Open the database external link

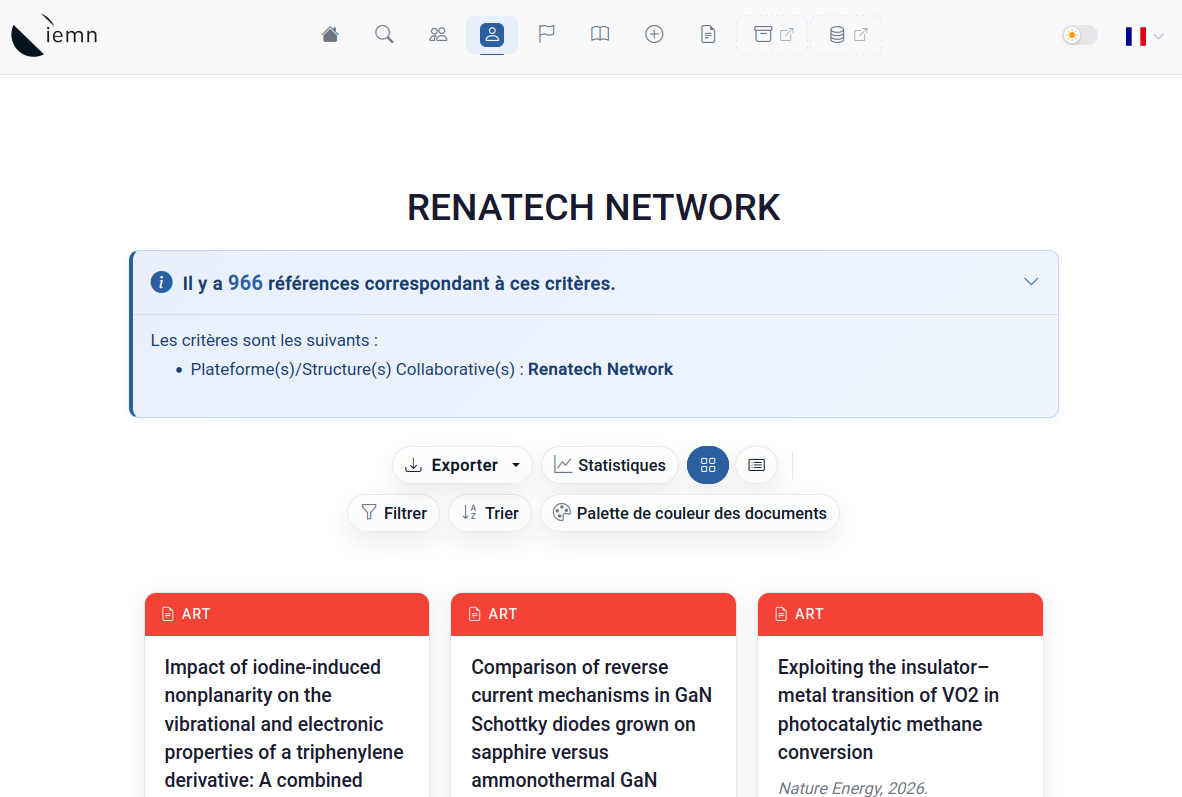(847, 35)
